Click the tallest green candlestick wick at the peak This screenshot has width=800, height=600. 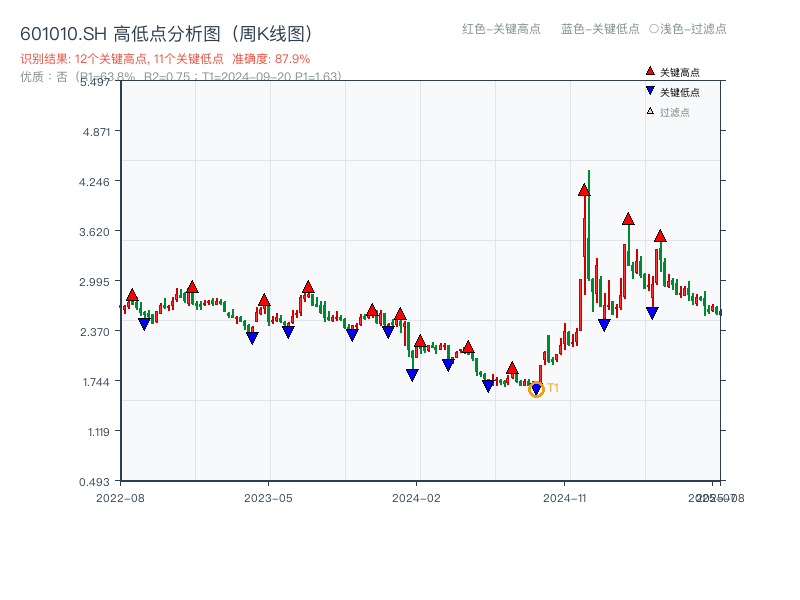click(589, 224)
